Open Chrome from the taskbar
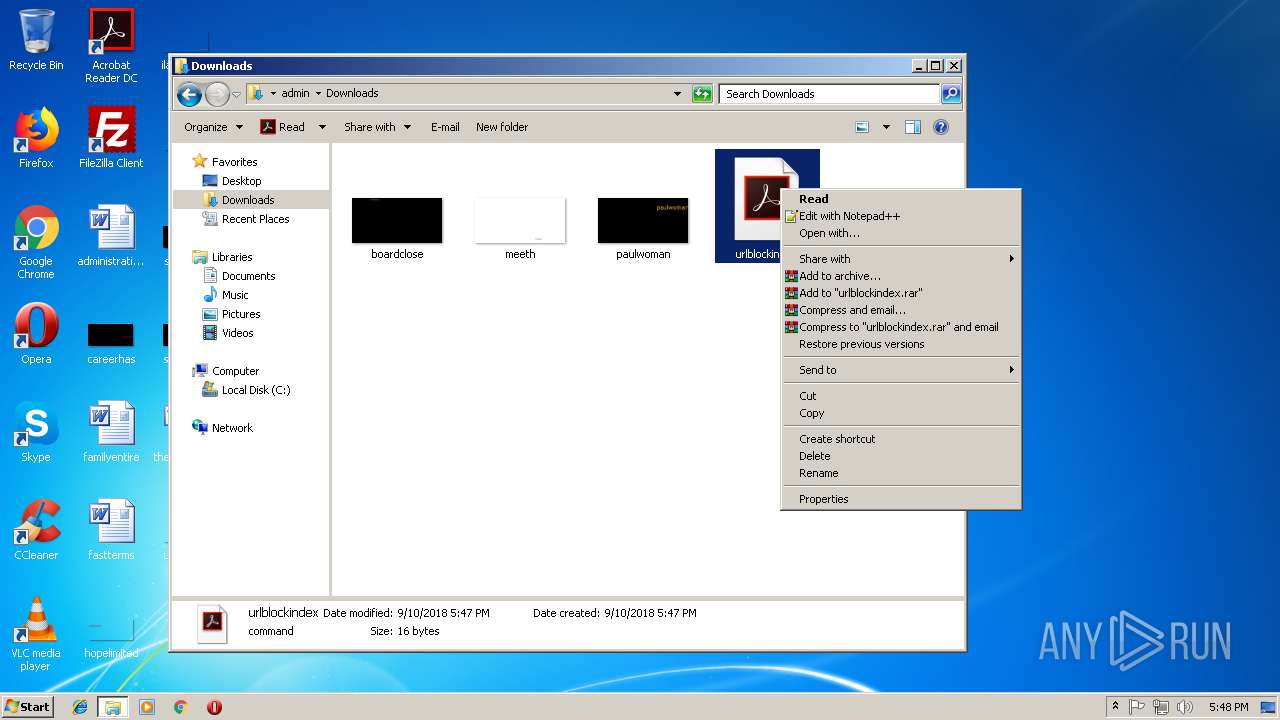Screen dimensions: 1280x720 coord(180,707)
